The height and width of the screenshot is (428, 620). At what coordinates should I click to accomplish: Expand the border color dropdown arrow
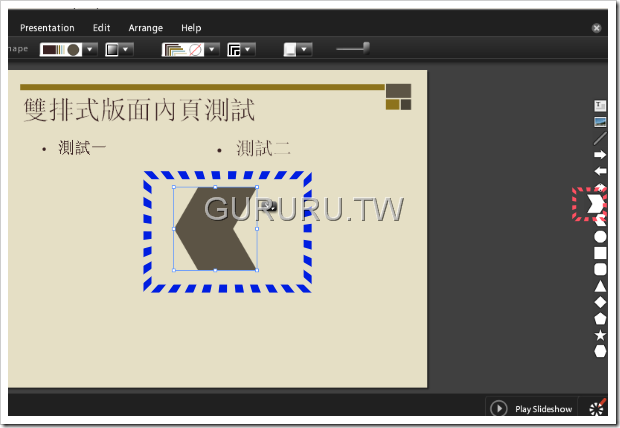coord(212,49)
